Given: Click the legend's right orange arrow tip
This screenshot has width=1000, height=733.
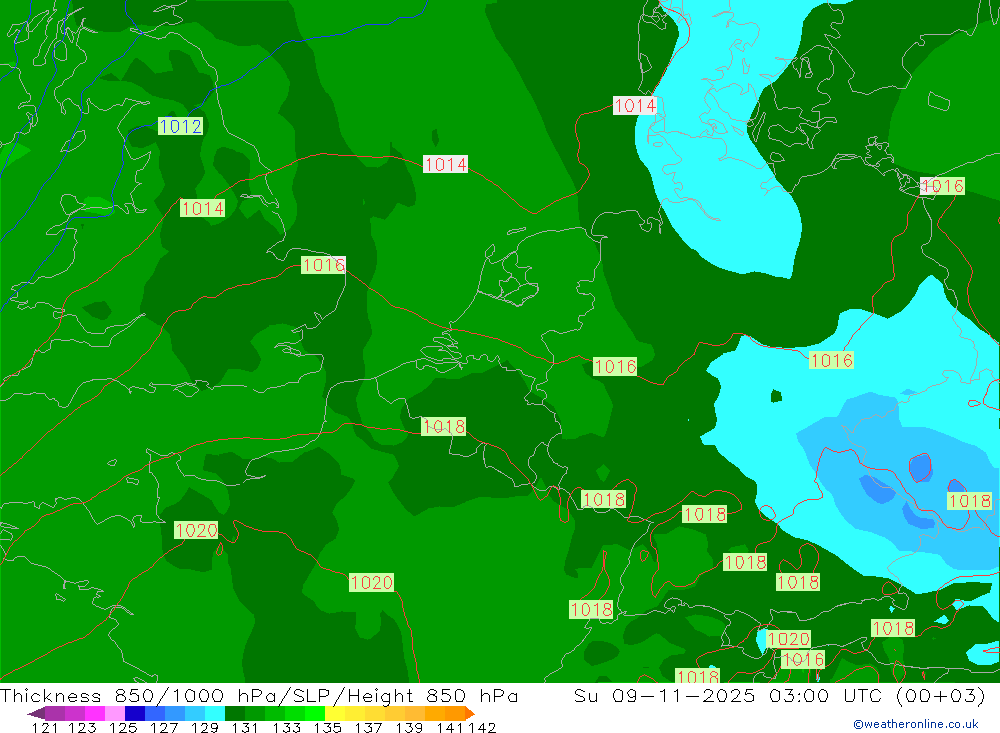Looking at the screenshot, I should [x=470, y=713].
